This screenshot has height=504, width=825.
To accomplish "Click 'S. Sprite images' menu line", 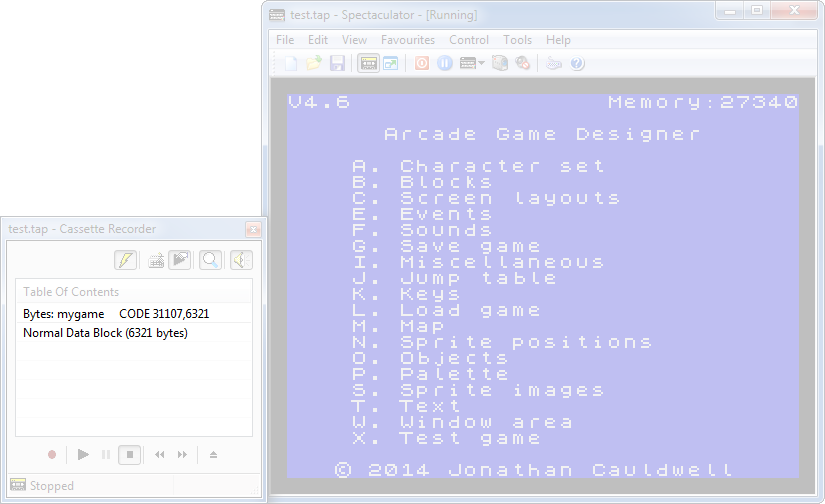I will tap(478, 390).
